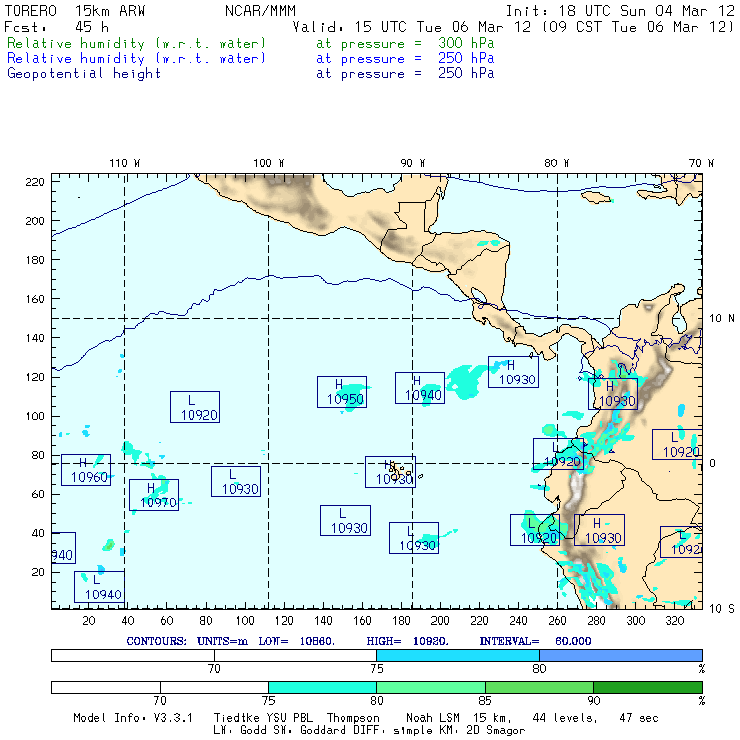Image resolution: width=740 pixels, height=740 pixels.
Task: Click the green 300 hPa humidity title line
Action: click(x=251, y=43)
